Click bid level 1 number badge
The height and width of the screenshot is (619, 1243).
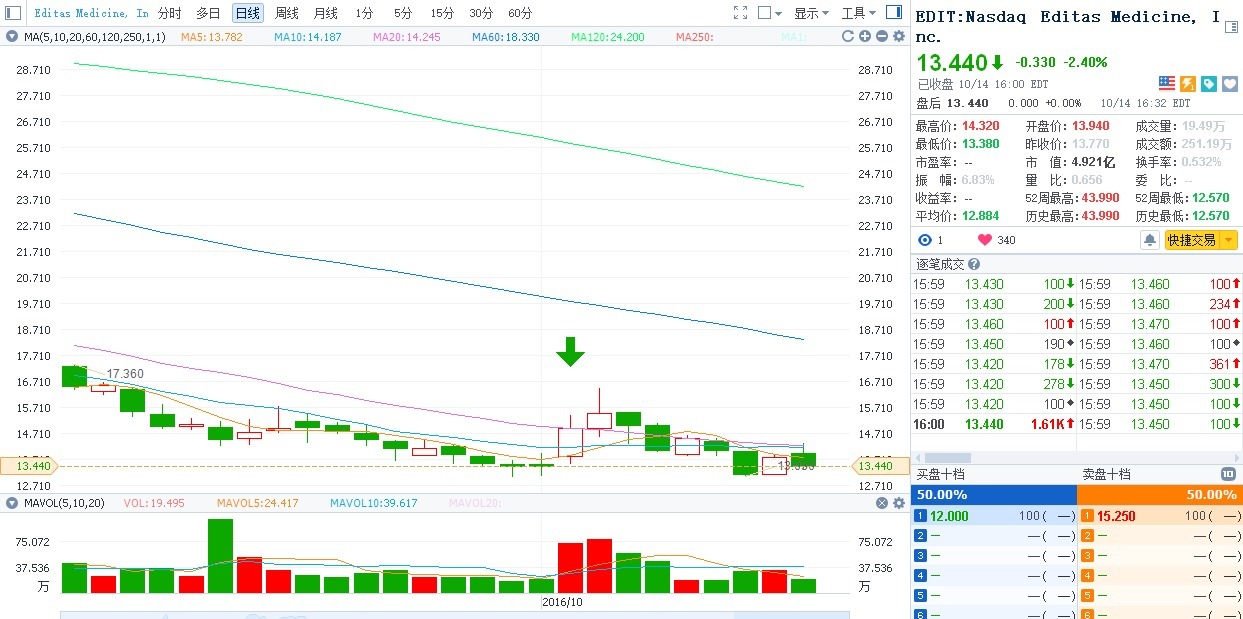click(922, 516)
